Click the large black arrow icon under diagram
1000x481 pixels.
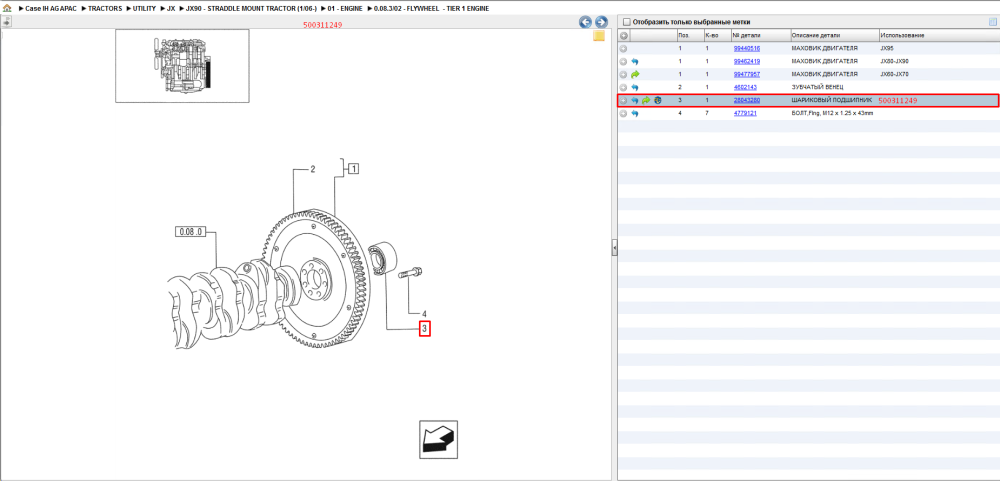tap(438, 440)
